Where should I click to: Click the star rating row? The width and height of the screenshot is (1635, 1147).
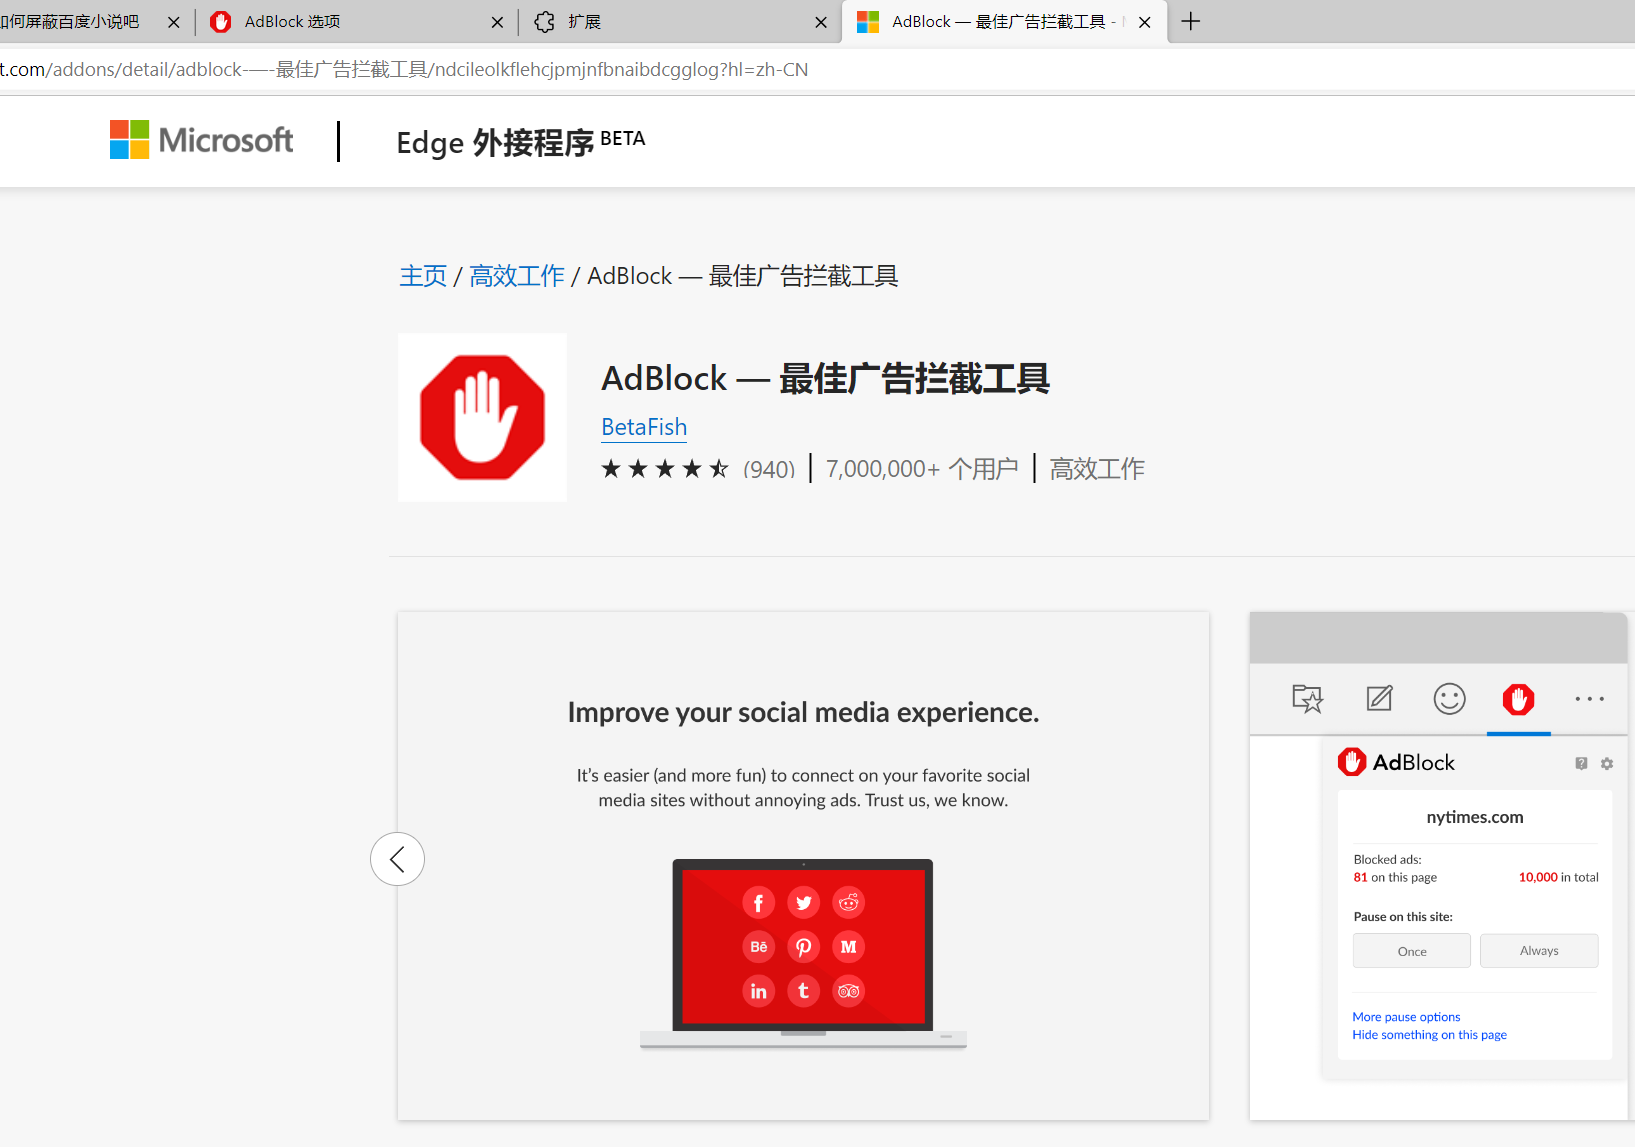pyautogui.click(x=665, y=469)
